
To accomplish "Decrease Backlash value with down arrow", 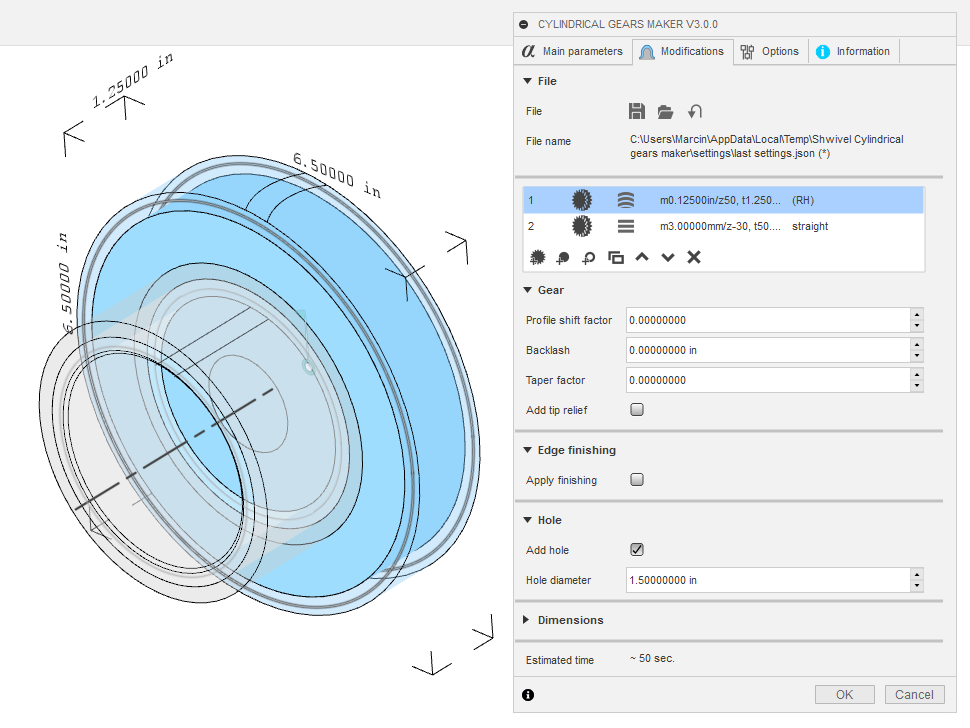I will coord(917,356).
